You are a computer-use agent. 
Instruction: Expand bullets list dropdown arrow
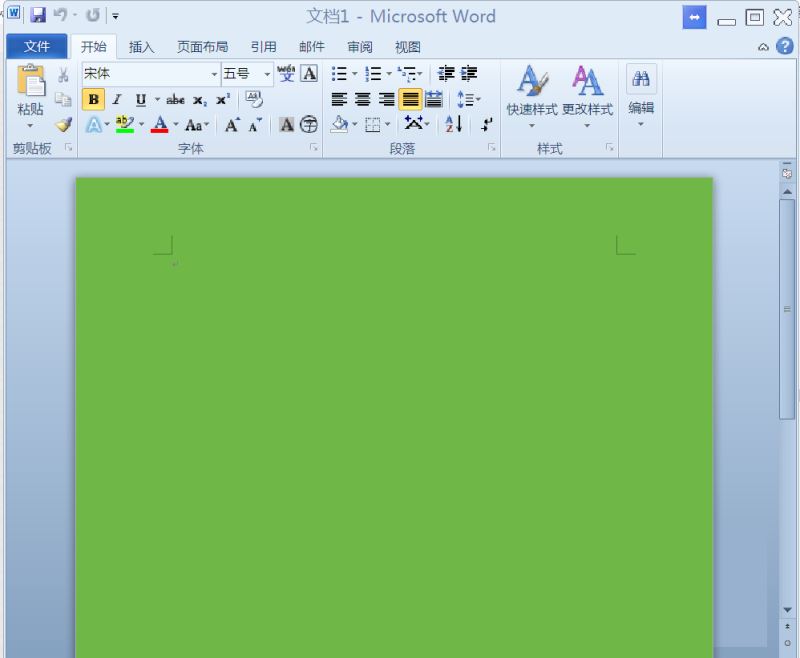pos(355,74)
